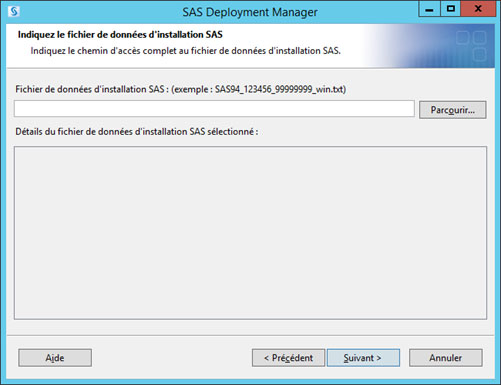Continue with the Suivant > button
This screenshot has width=501, height=385.
(x=363, y=358)
